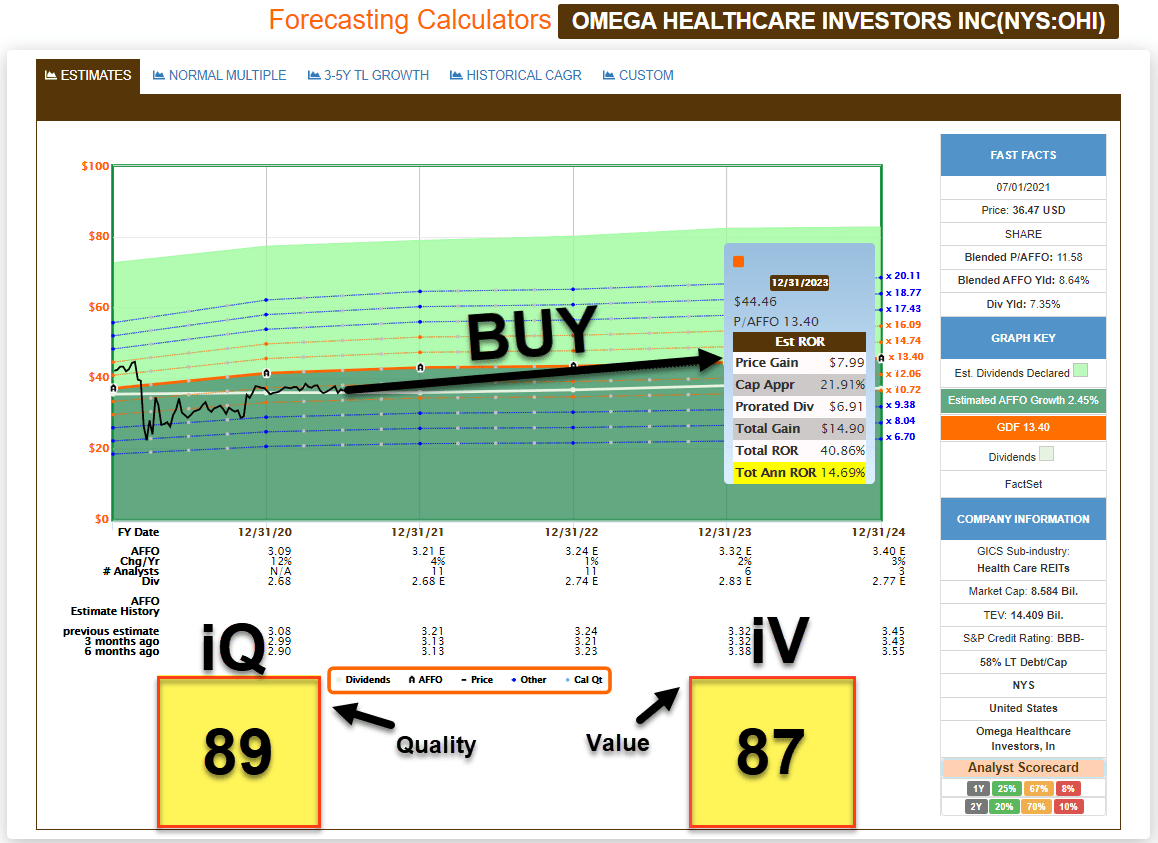Click the Price Gain $7.99 row
This screenshot has width=1158, height=843.
pos(799,363)
